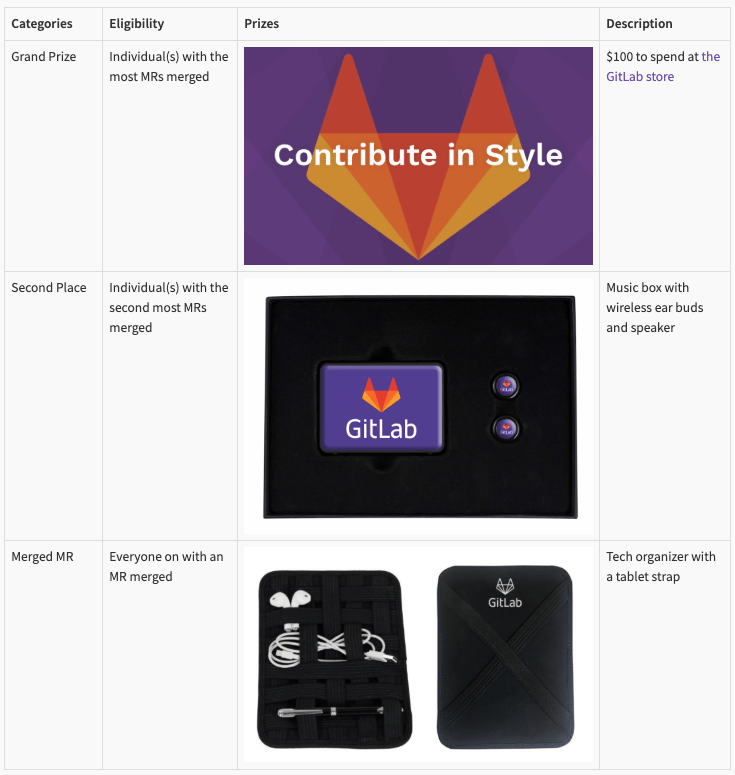Click the Categories column header

click(x=42, y=24)
